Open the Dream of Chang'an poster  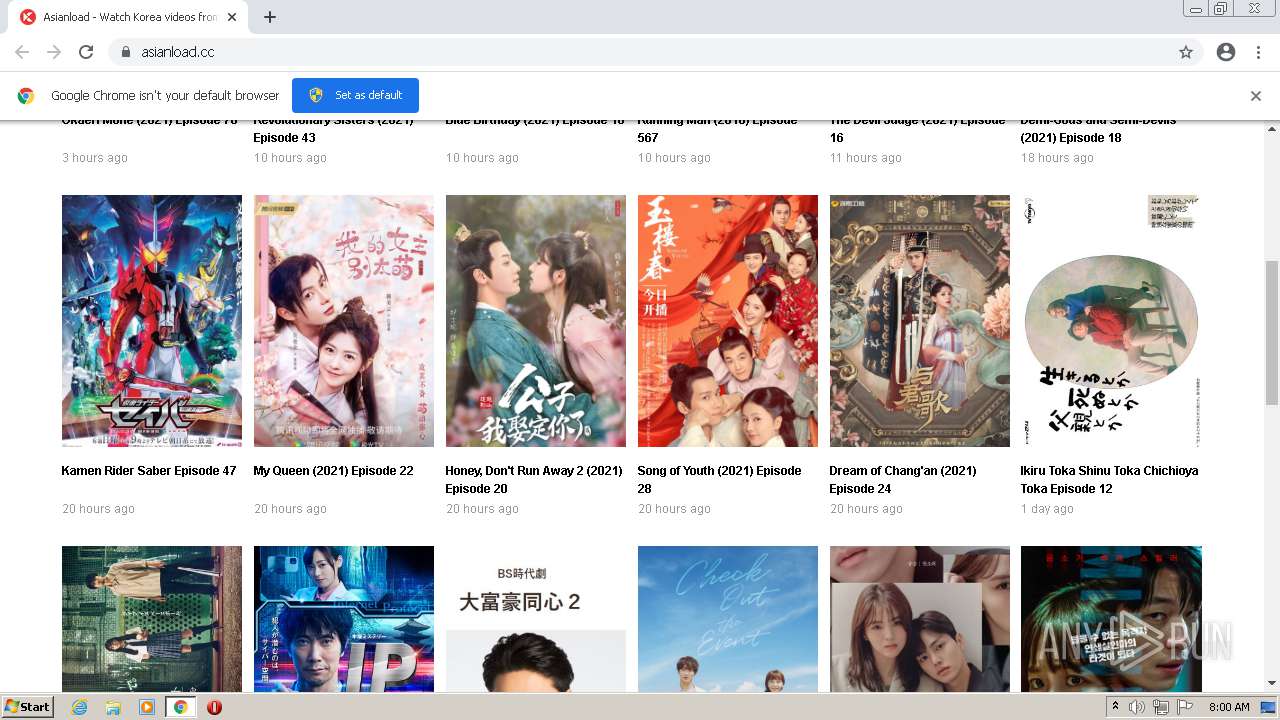[920, 321]
